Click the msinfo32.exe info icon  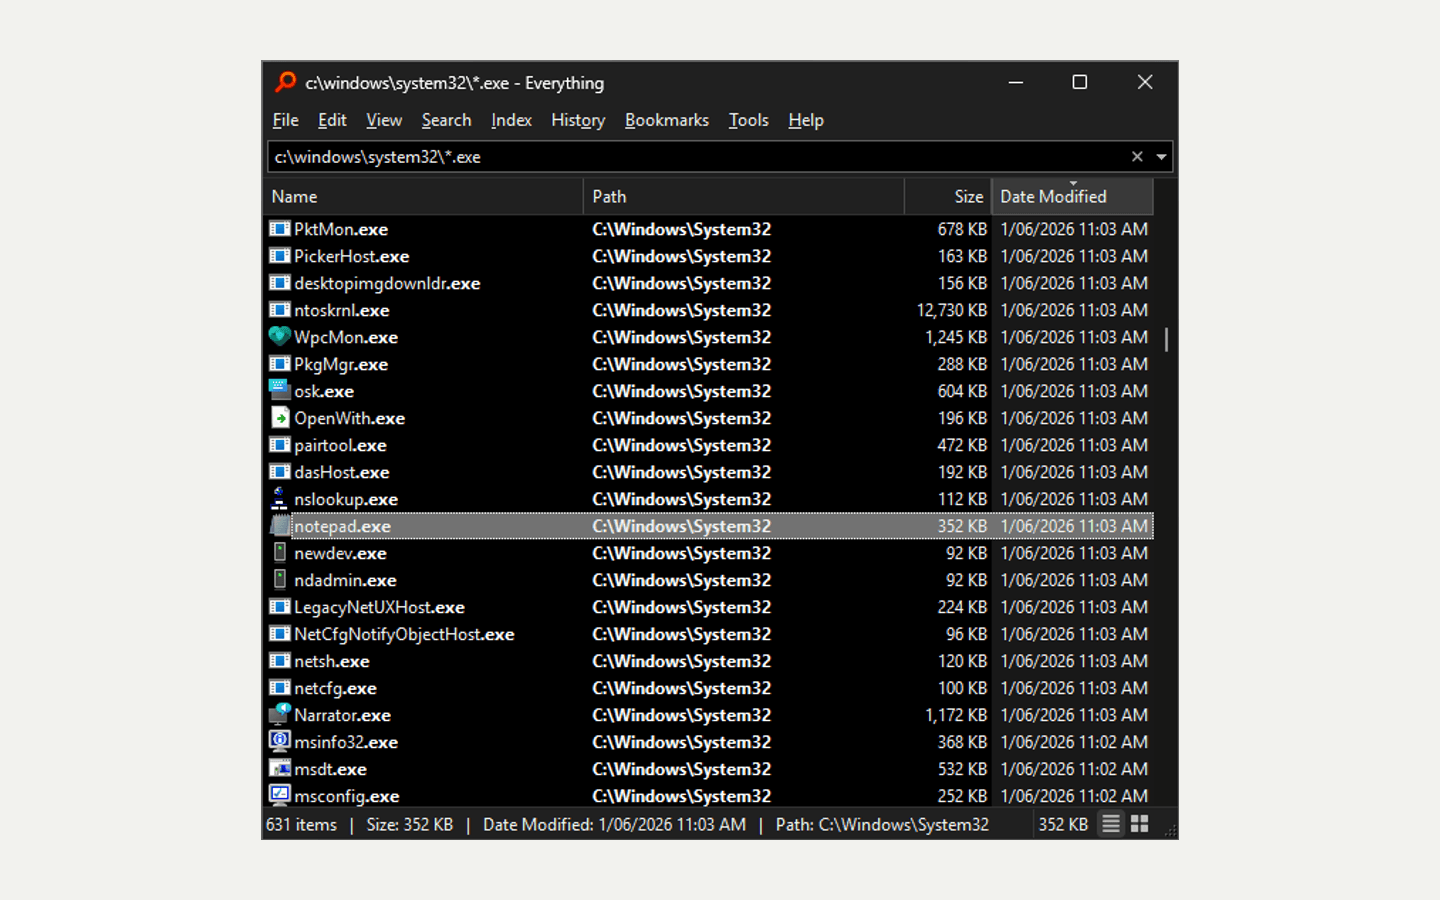[x=280, y=742]
